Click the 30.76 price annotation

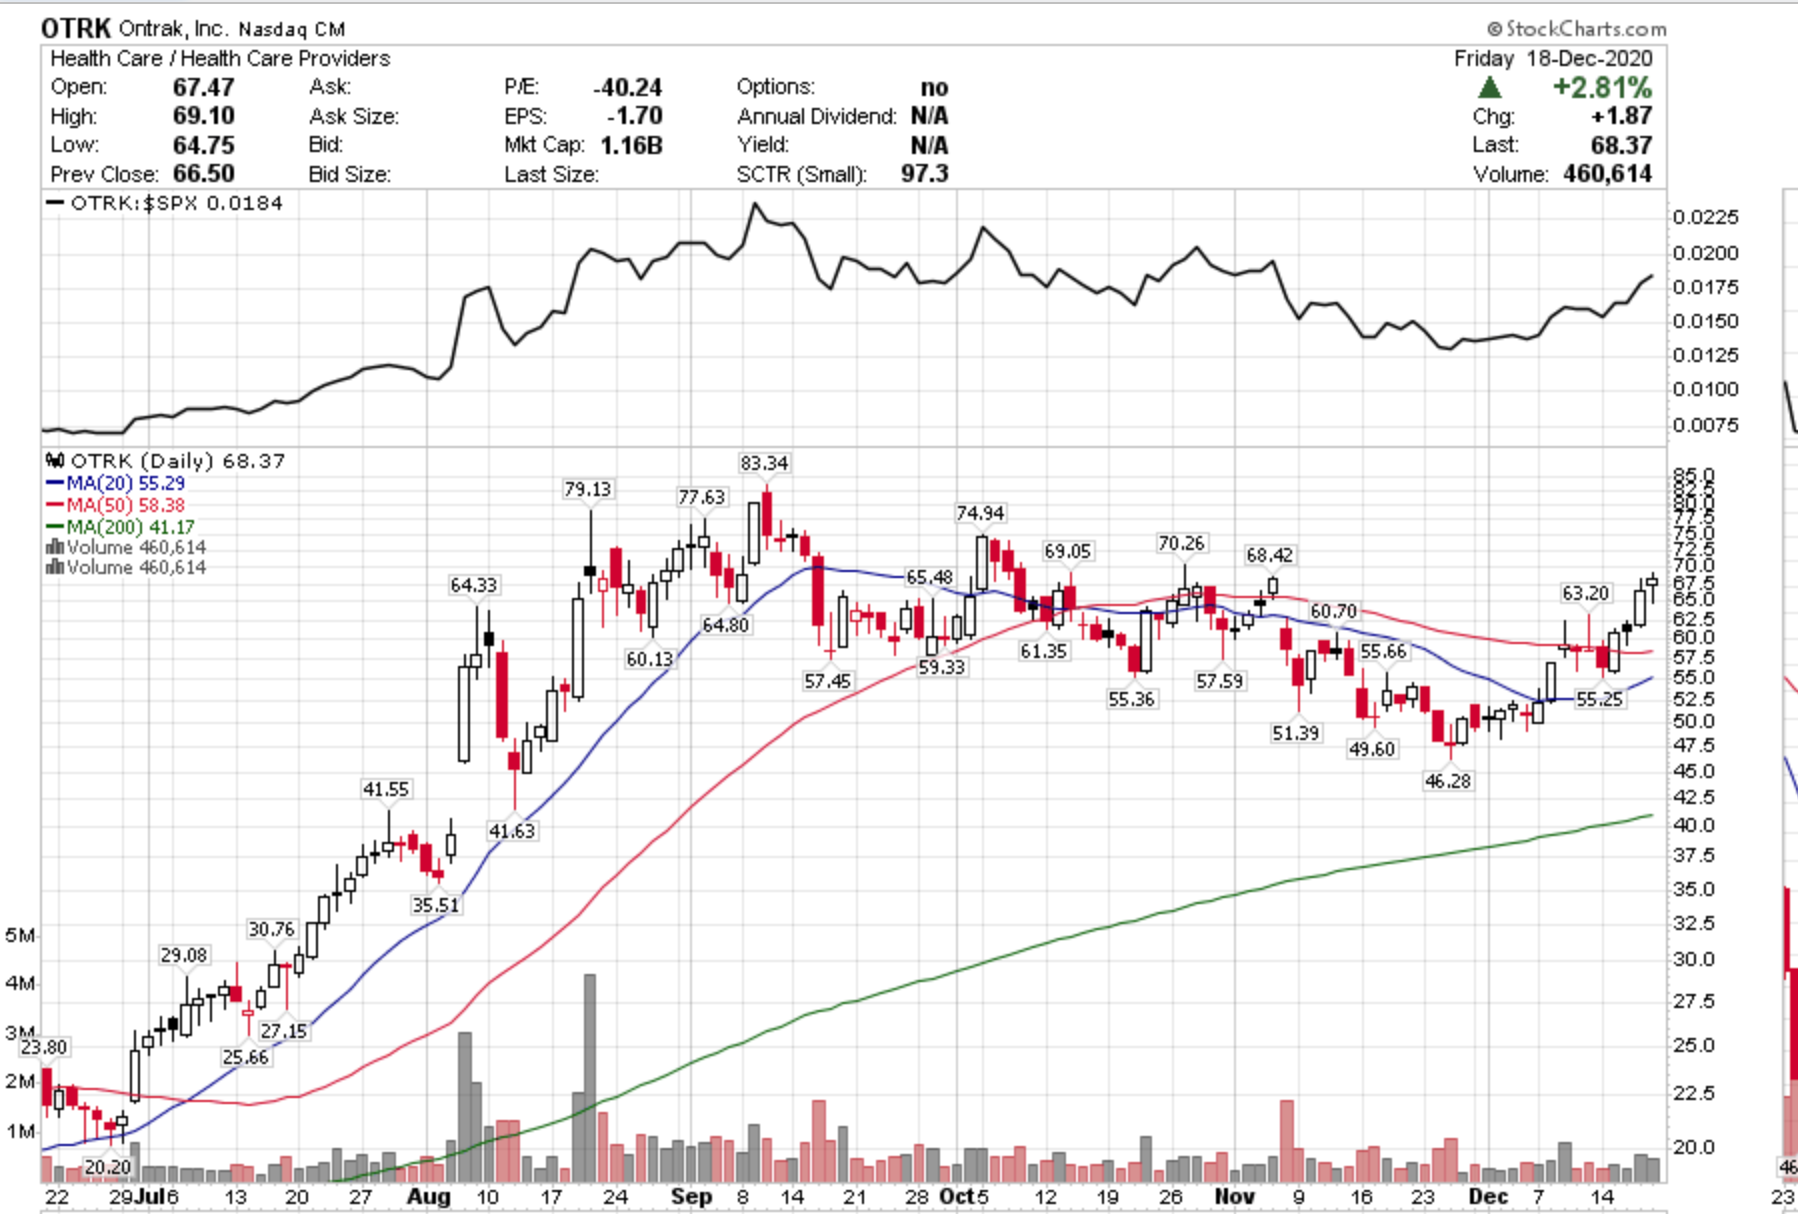(271, 929)
